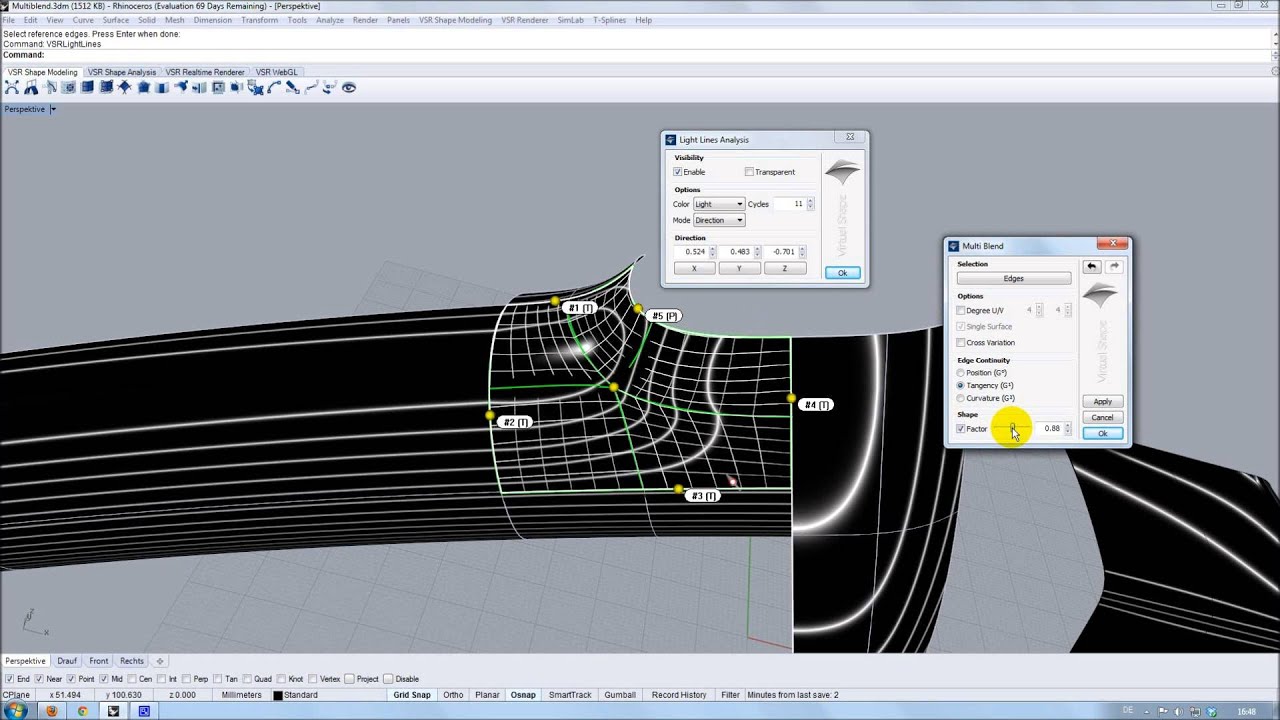
Task: Click the diamond-shaped control point icon
Action: coord(124,88)
